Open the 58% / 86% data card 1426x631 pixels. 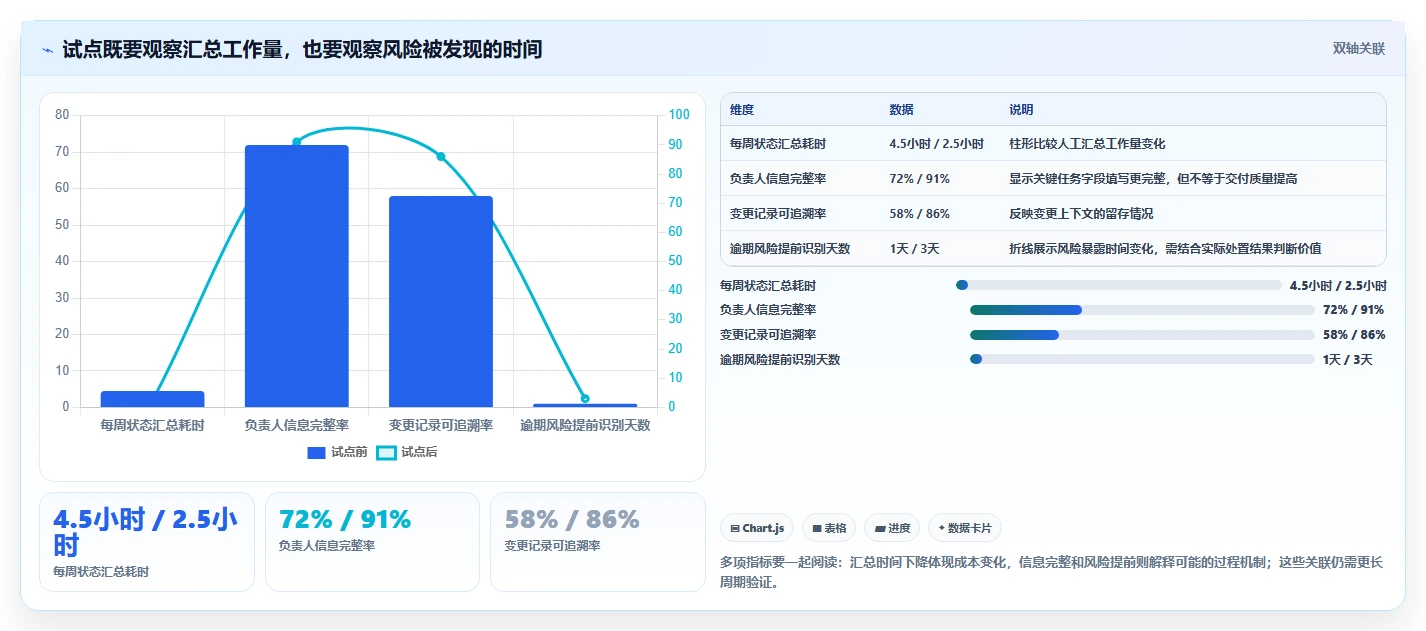(x=598, y=542)
